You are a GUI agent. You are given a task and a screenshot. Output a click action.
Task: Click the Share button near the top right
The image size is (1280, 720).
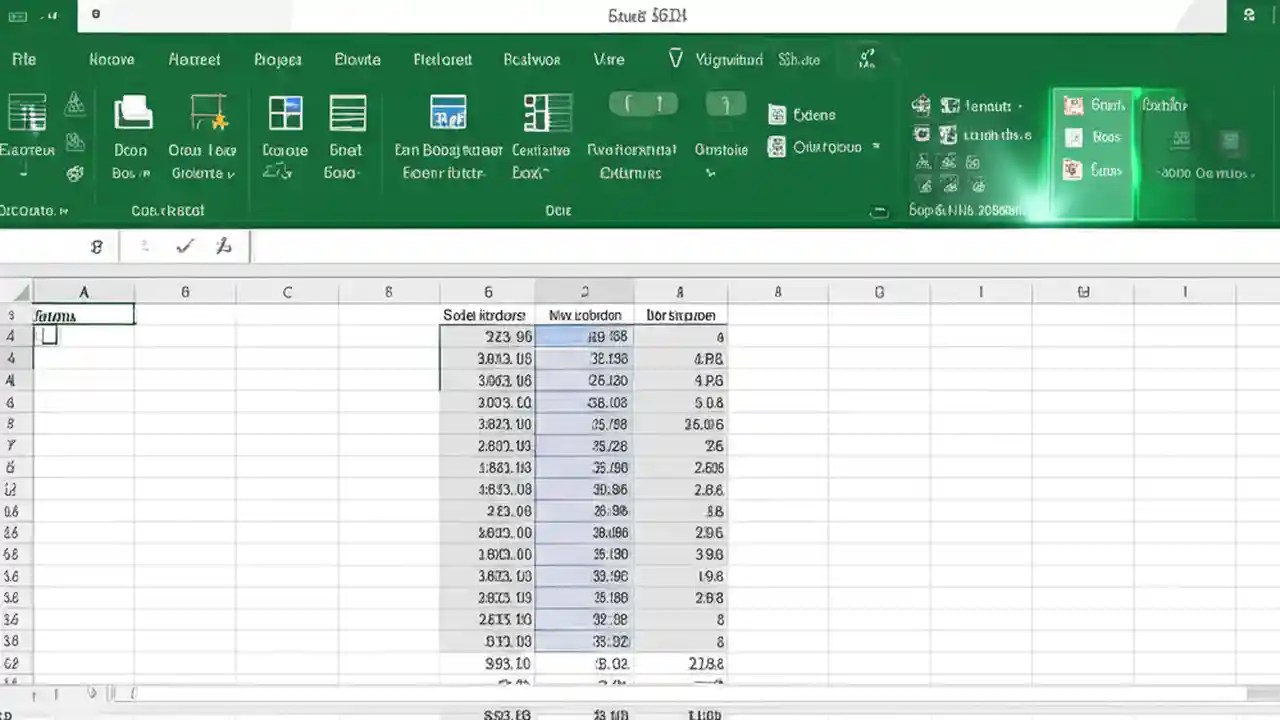pyautogui.click(x=799, y=59)
